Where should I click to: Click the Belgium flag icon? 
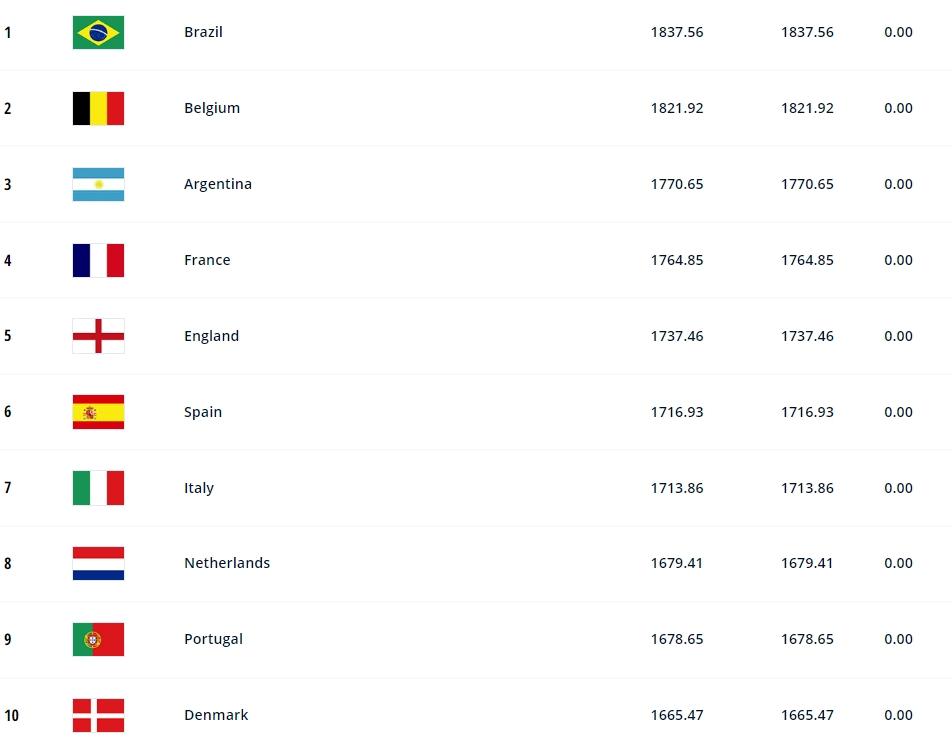pyautogui.click(x=98, y=108)
